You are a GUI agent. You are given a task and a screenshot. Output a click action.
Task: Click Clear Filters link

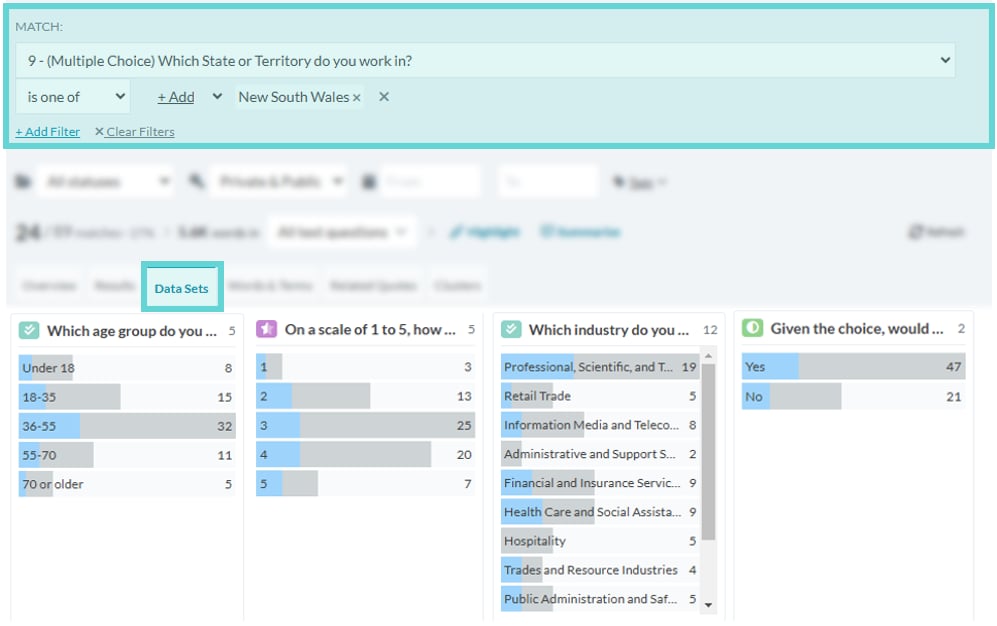[x=134, y=132]
